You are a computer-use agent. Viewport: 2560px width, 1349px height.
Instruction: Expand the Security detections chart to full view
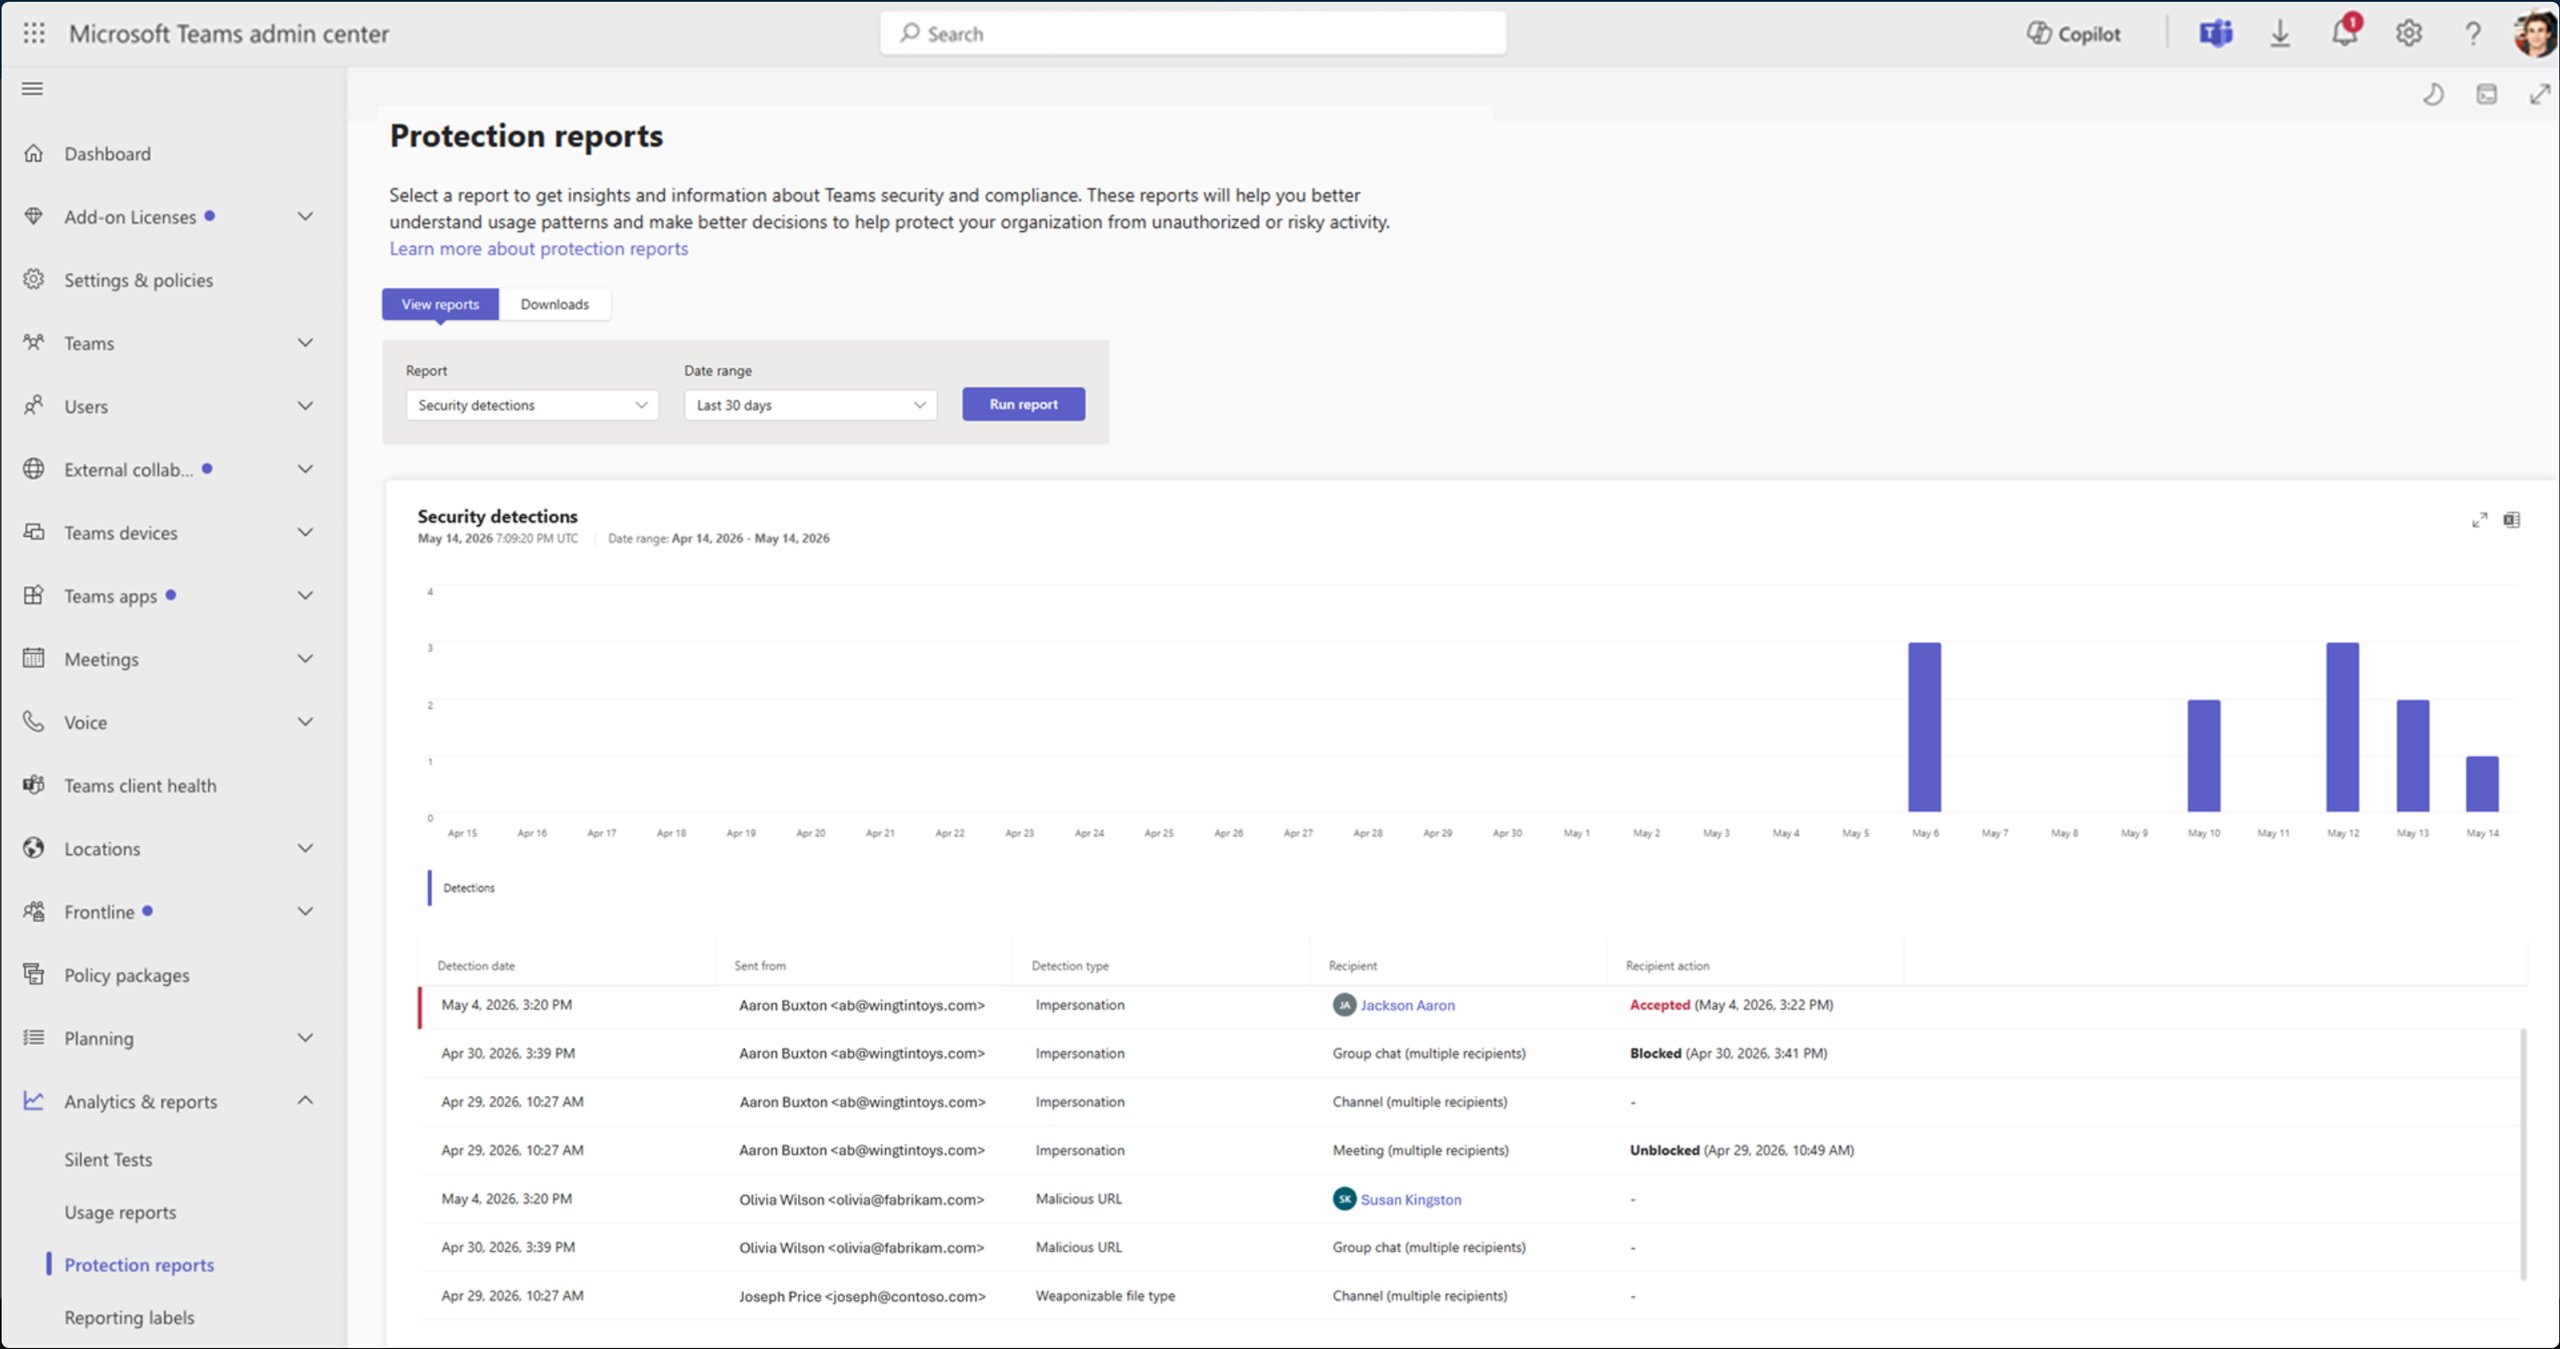[x=2480, y=520]
